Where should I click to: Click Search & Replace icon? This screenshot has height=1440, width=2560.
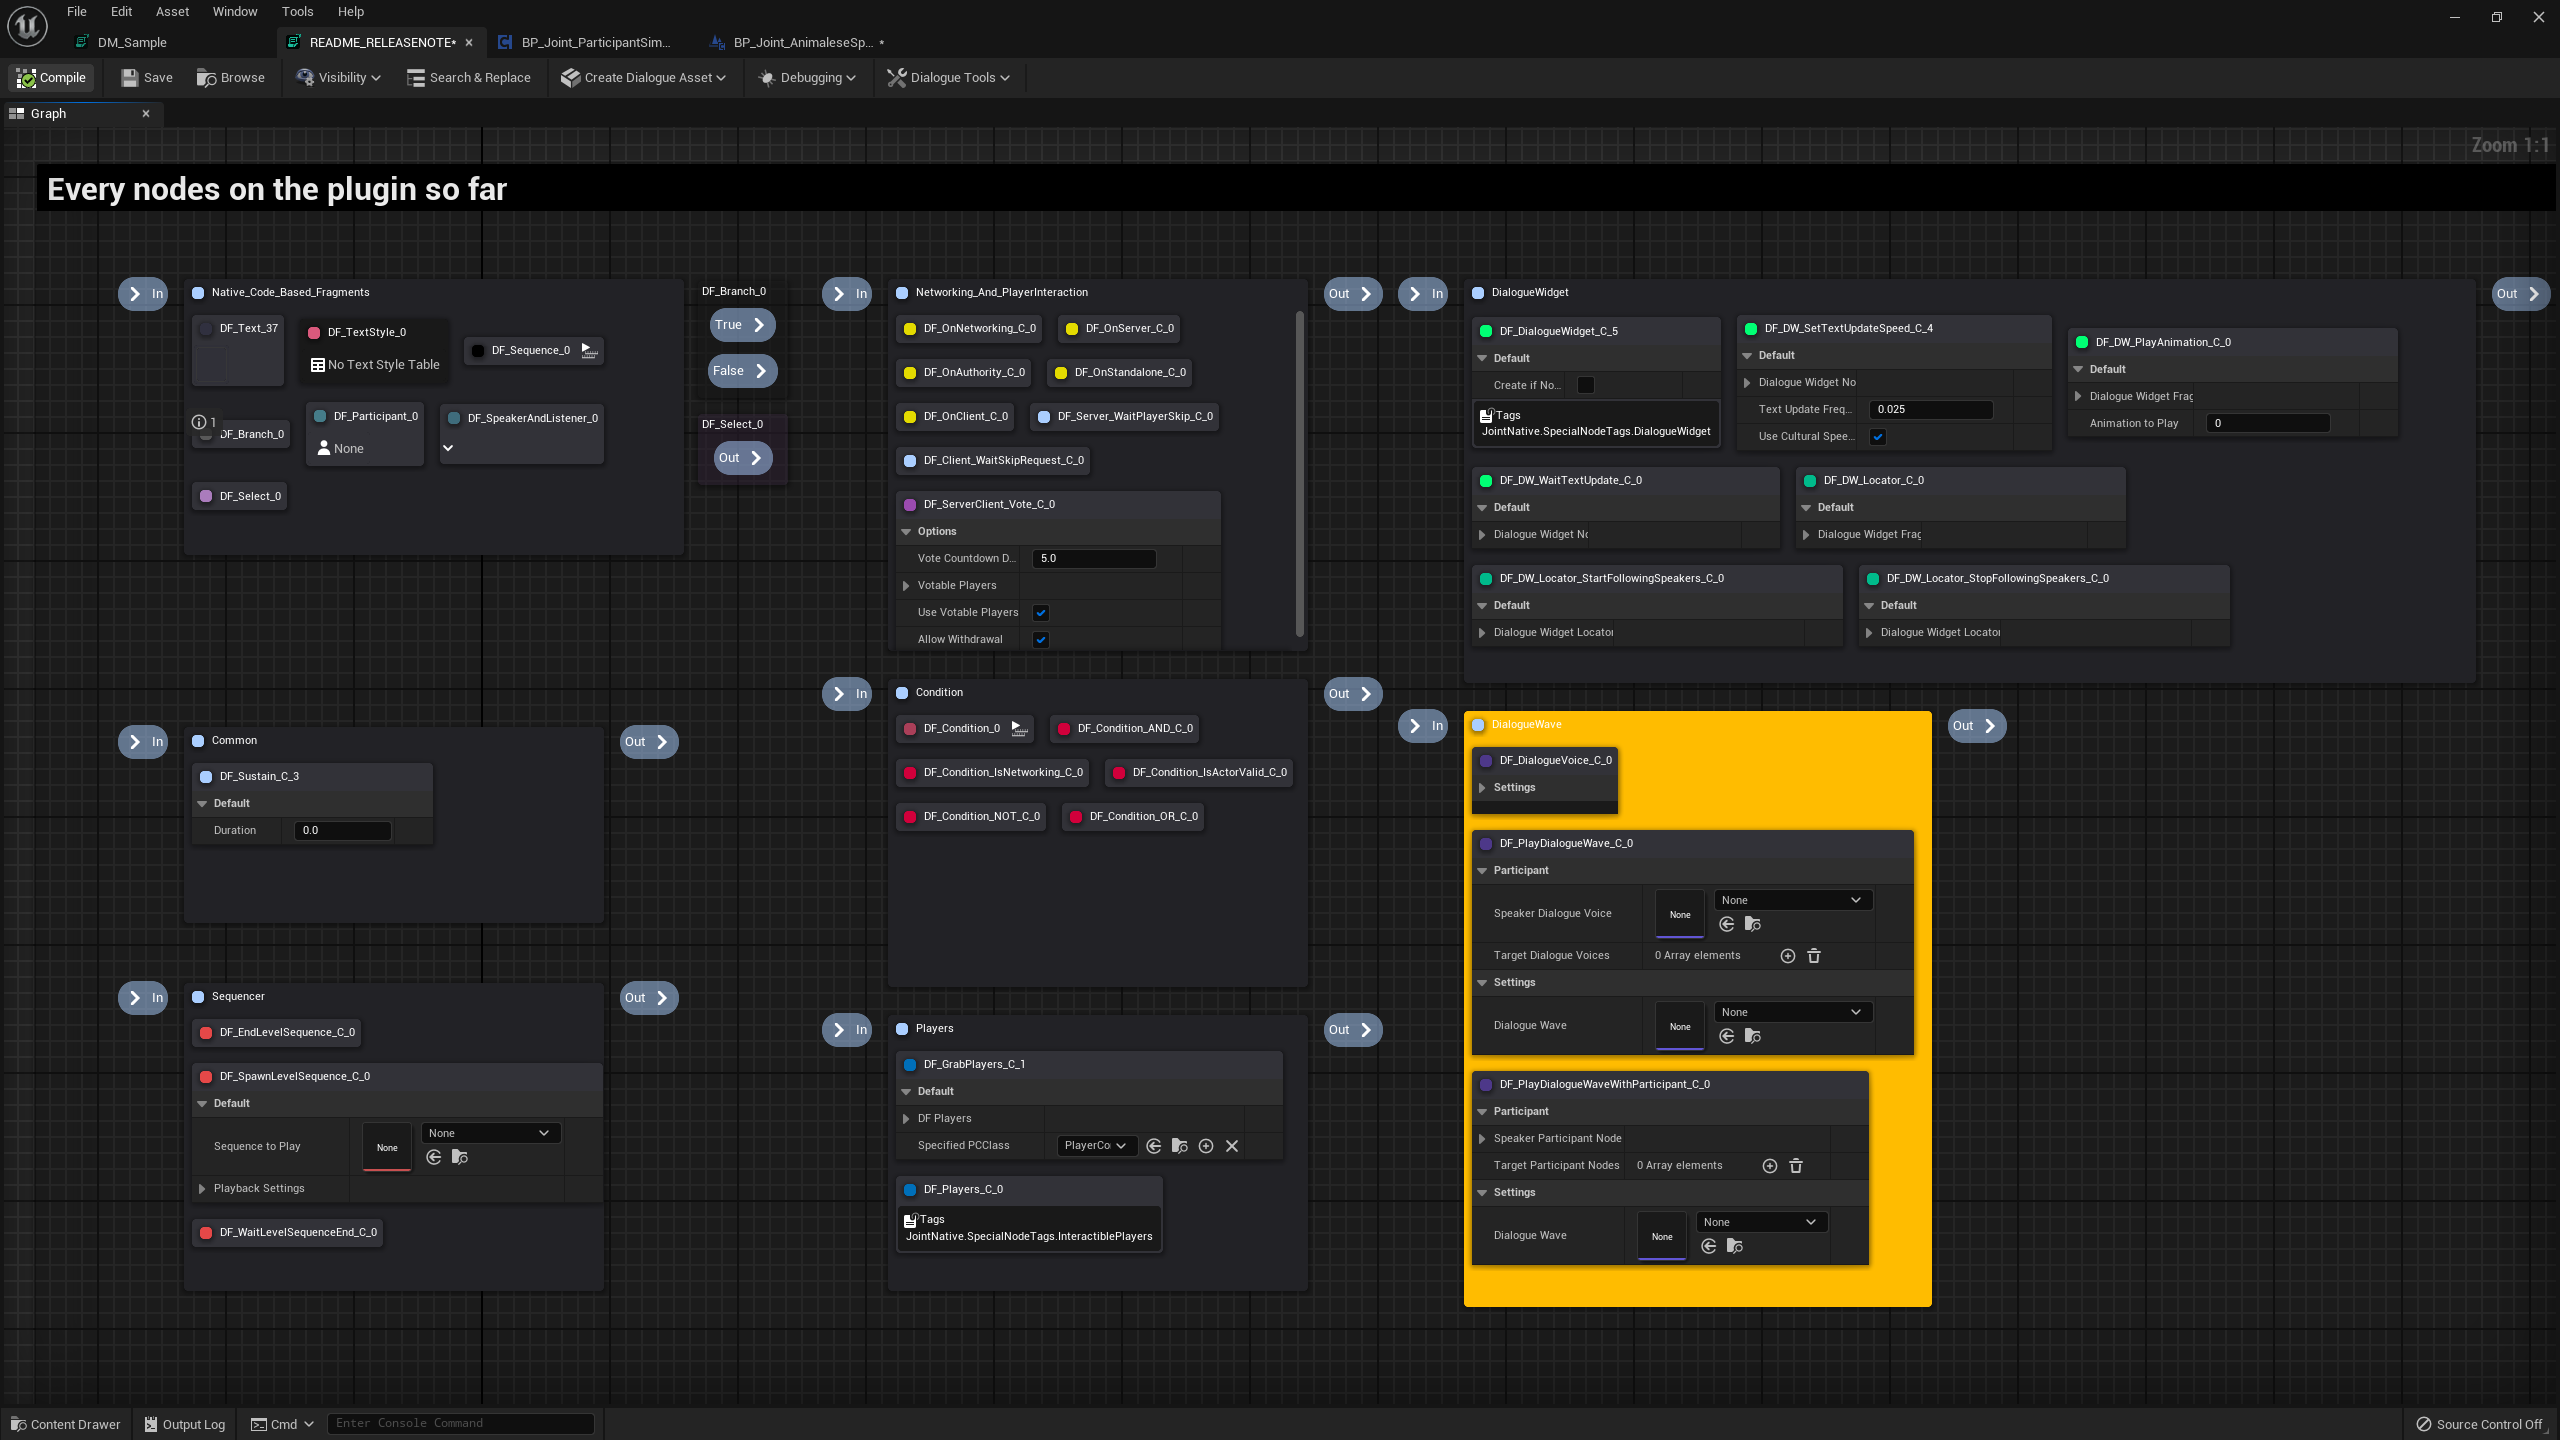[416, 78]
